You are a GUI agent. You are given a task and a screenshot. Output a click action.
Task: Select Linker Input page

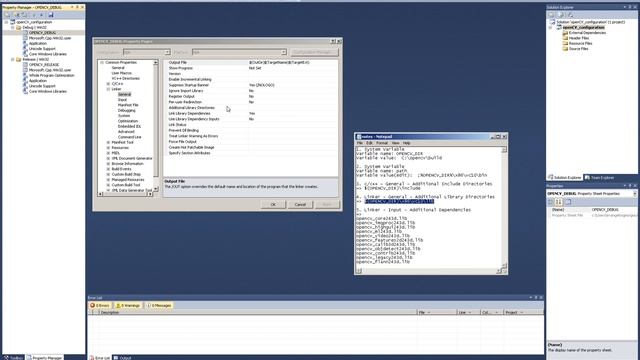tap(122, 100)
